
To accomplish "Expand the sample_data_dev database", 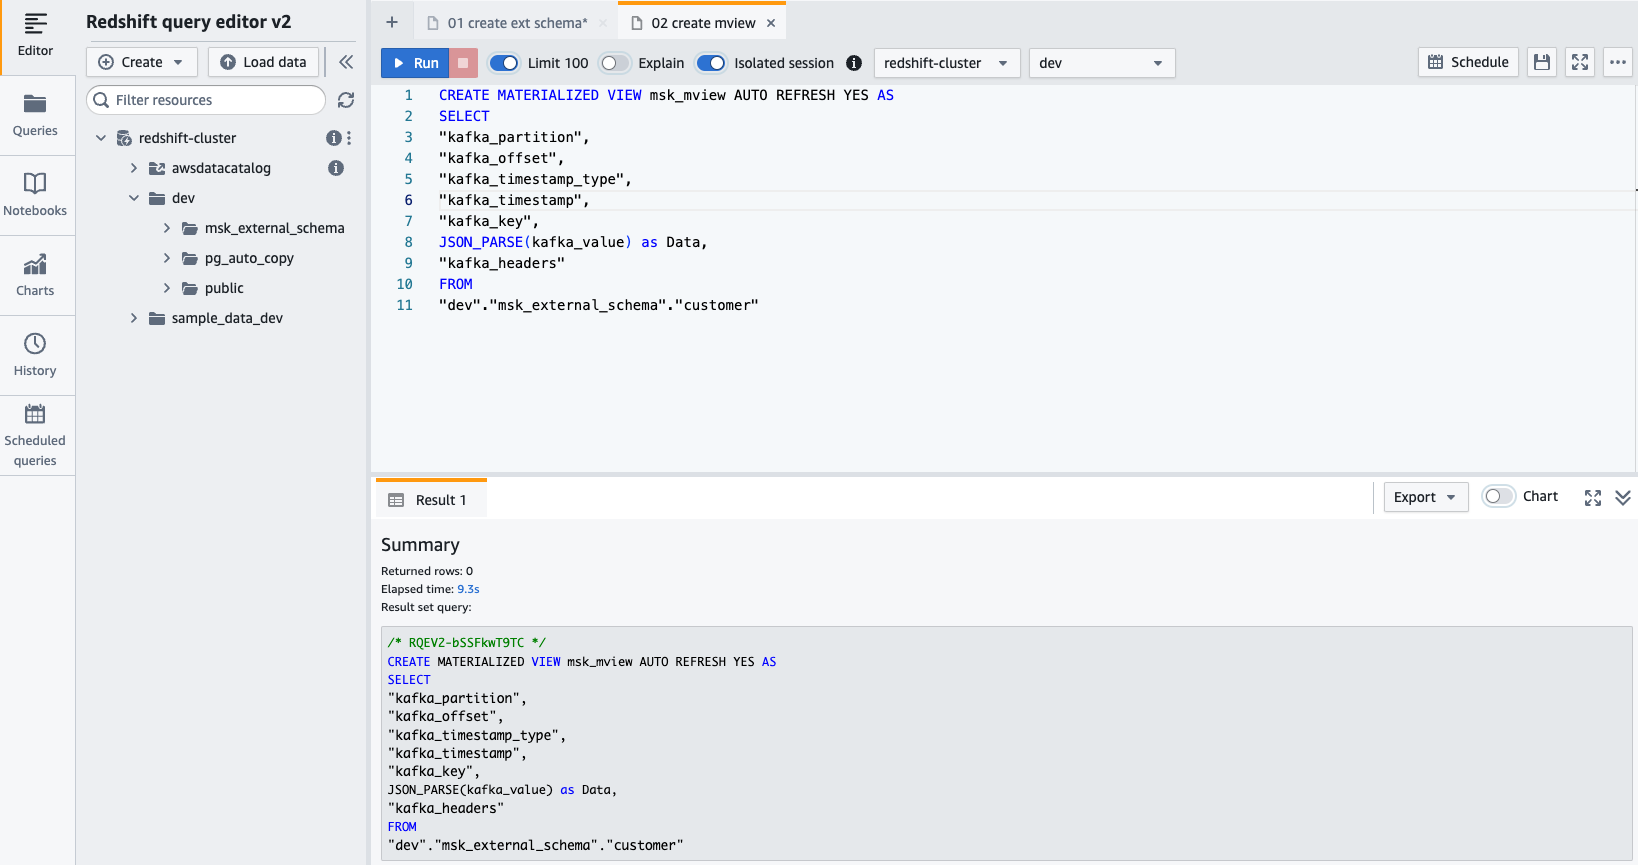I will pyautogui.click(x=134, y=318).
